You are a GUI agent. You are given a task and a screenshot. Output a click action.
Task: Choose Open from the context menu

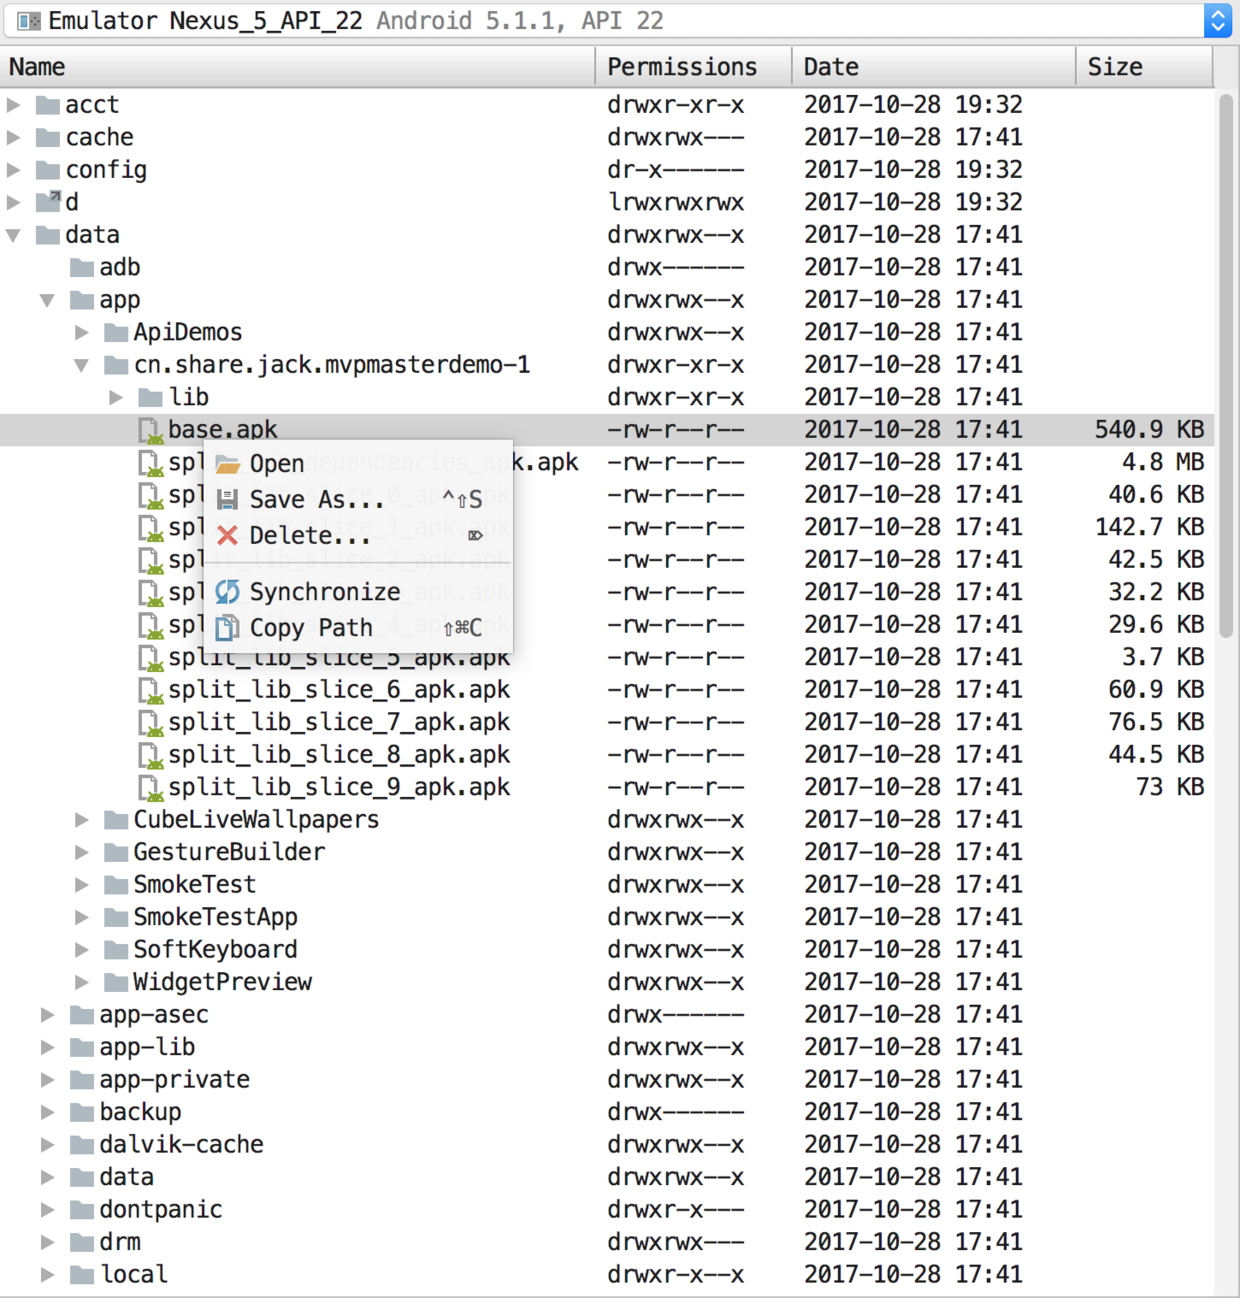click(x=358, y=463)
